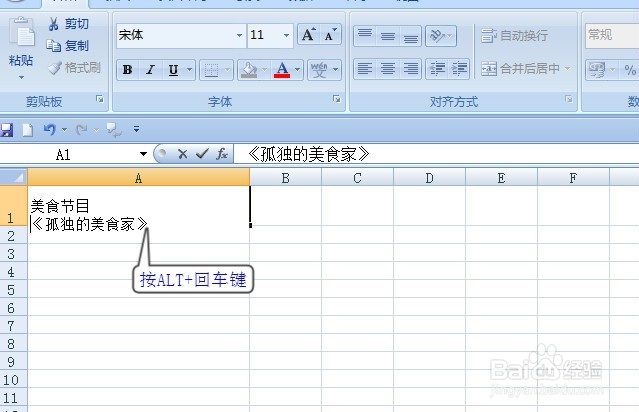Align text to bottom of cell
639x412 pixels.
(x=410, y=36)
